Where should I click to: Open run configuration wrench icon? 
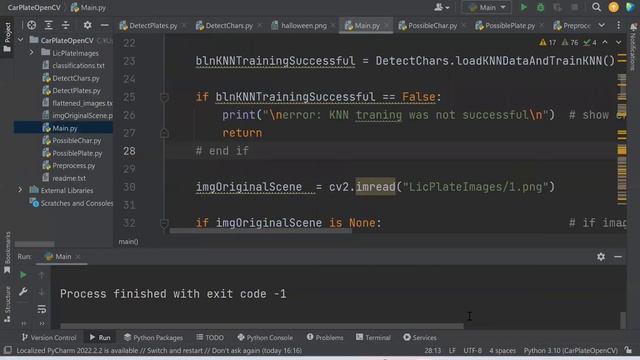pos(23,292)
